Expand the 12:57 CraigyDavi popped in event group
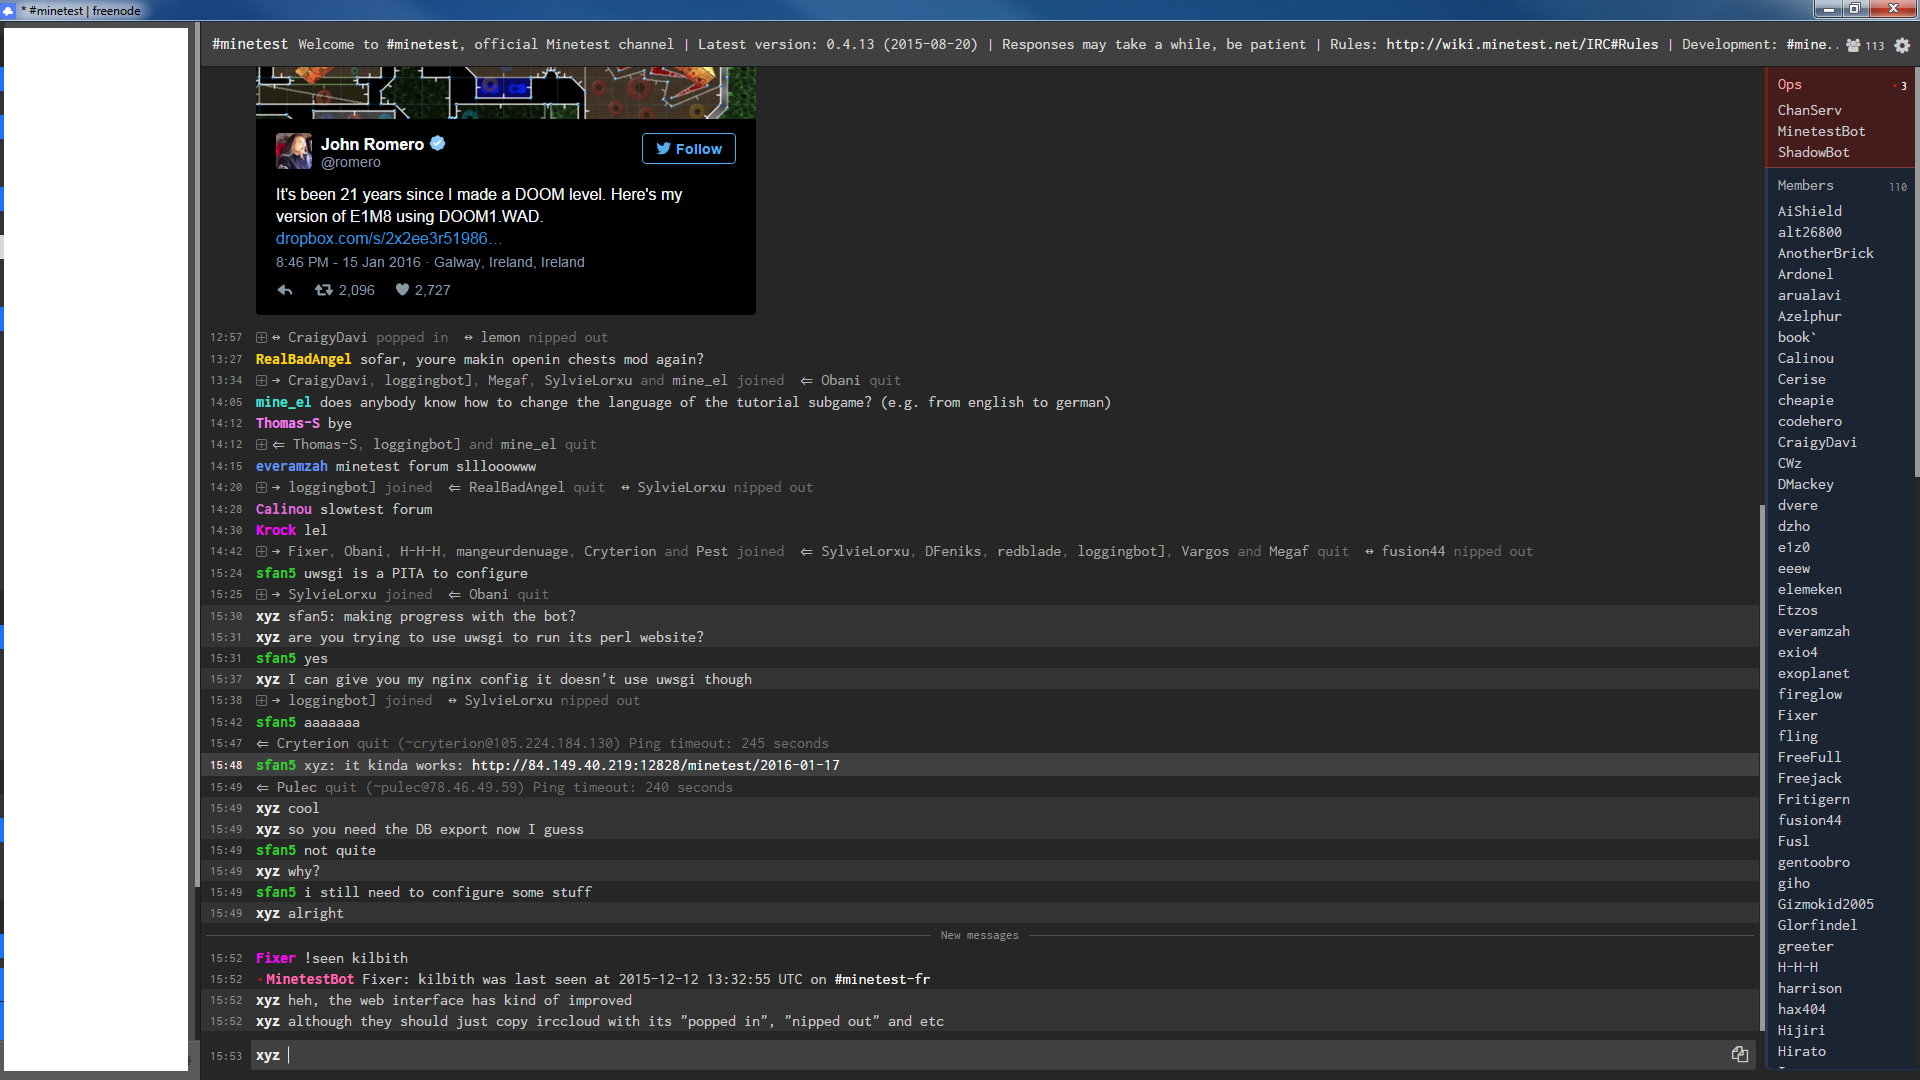Screen dimensions: 1920x1080 261,338
